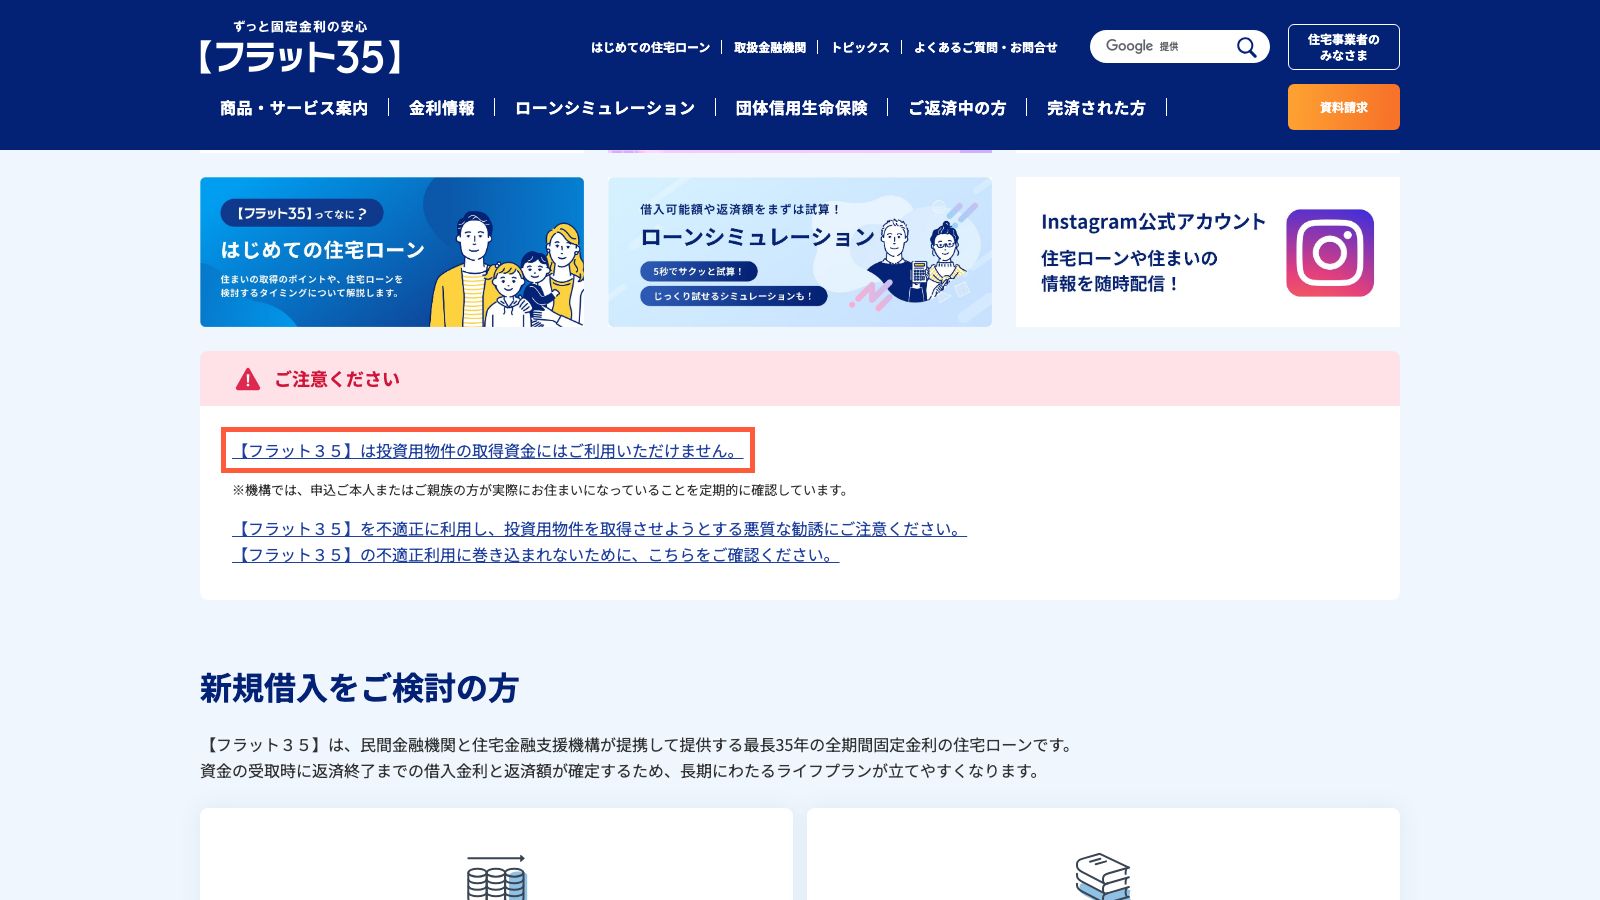Open トピックス header link
This screenshot has width=1600, height=900.
point(860,47)
